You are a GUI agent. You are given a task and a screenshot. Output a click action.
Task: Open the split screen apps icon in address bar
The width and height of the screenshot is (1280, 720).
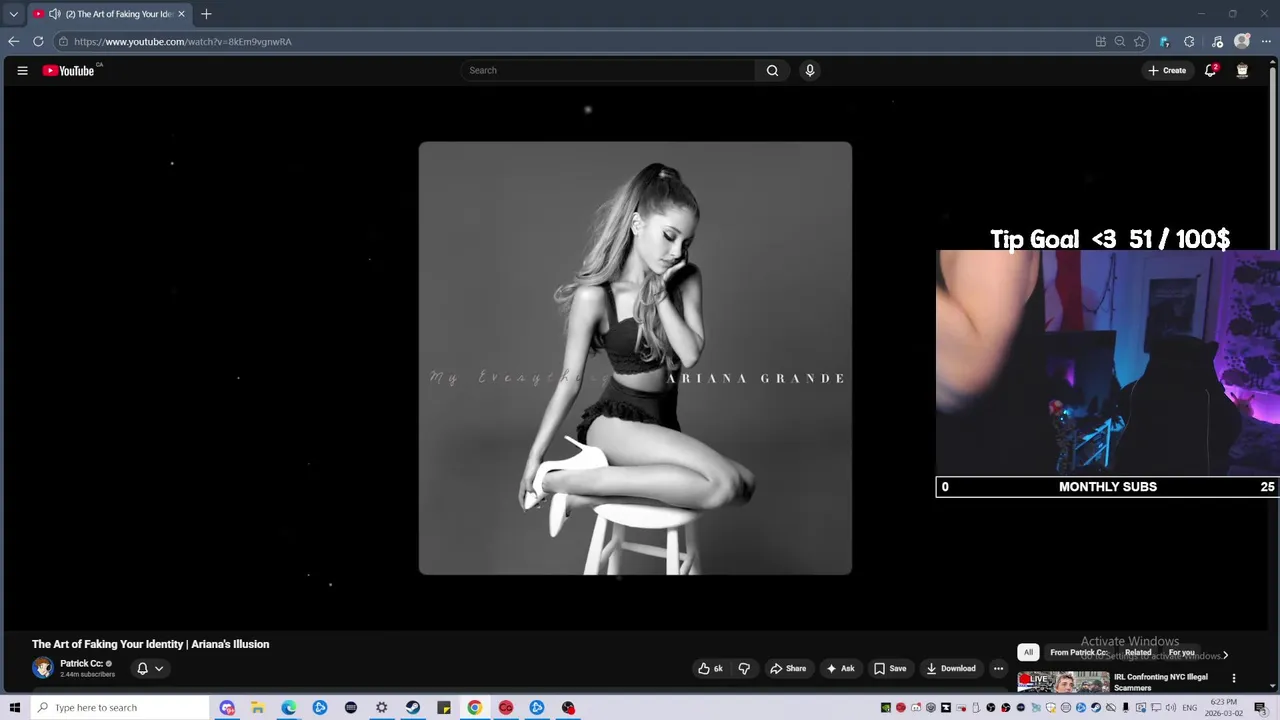1101,41
